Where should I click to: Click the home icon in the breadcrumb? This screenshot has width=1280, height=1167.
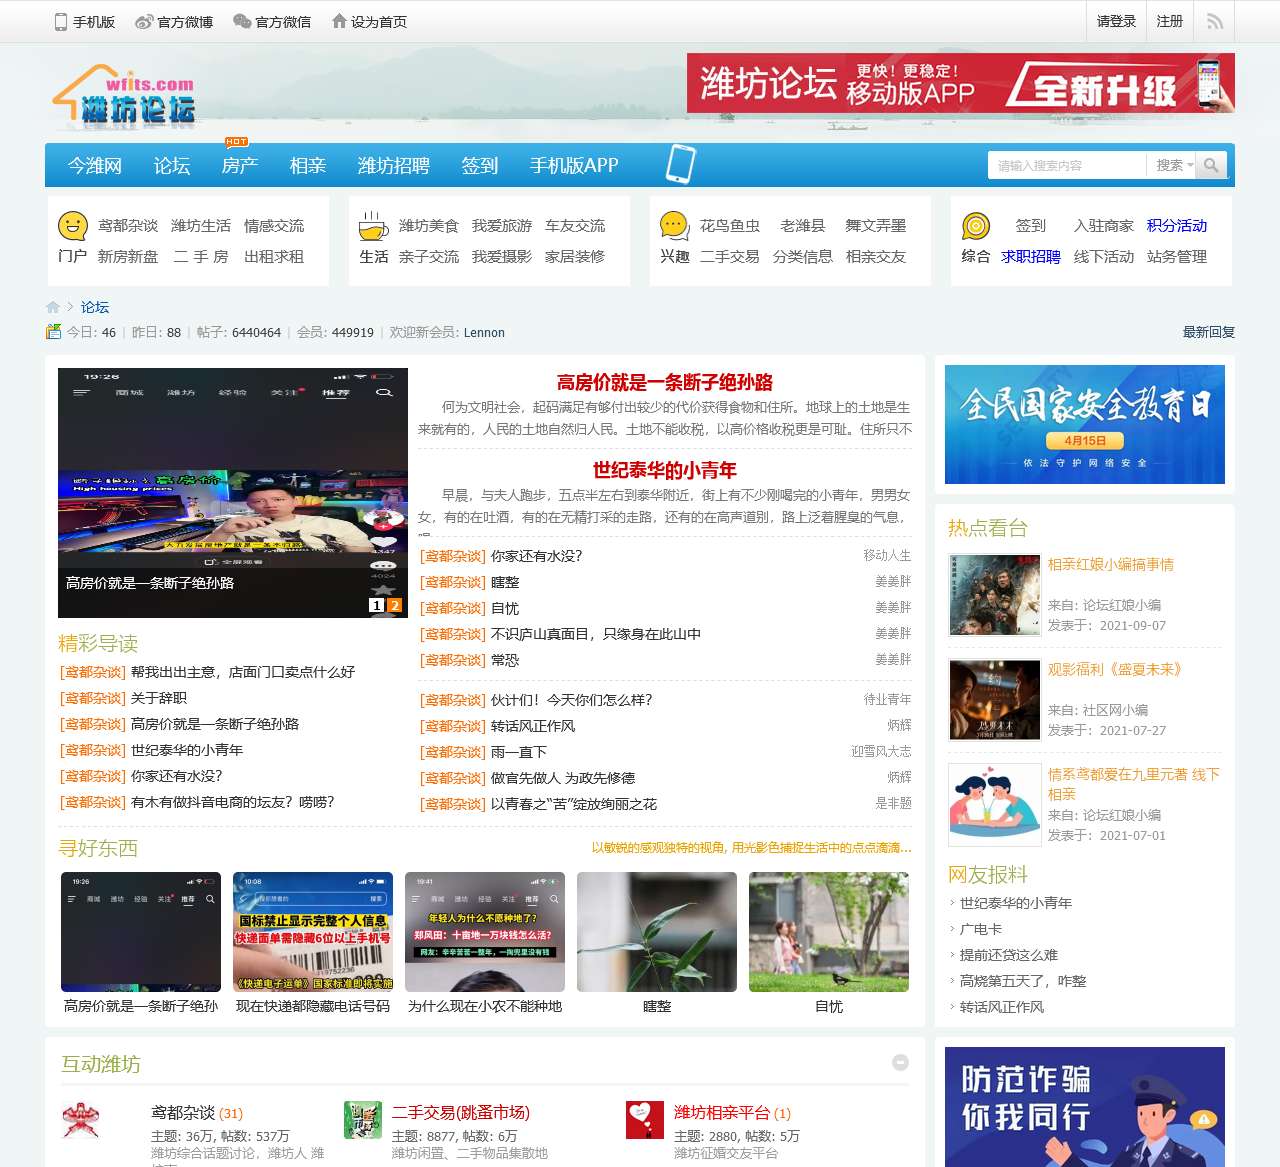53,307
